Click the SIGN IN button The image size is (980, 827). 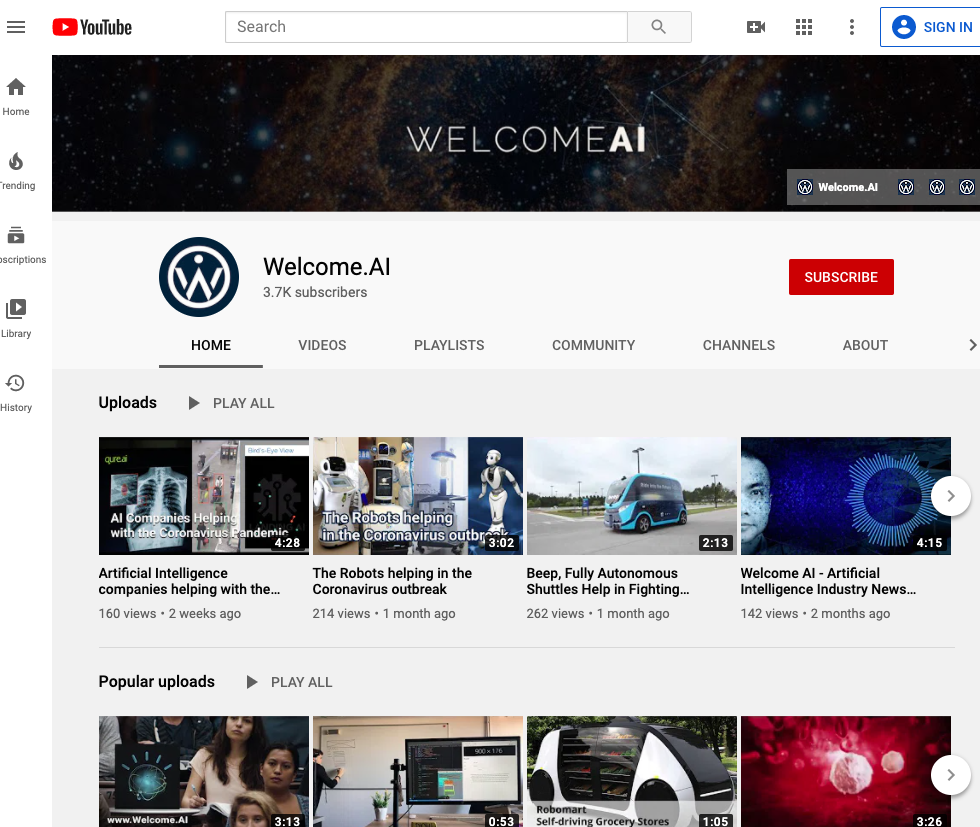coord(931,27)
